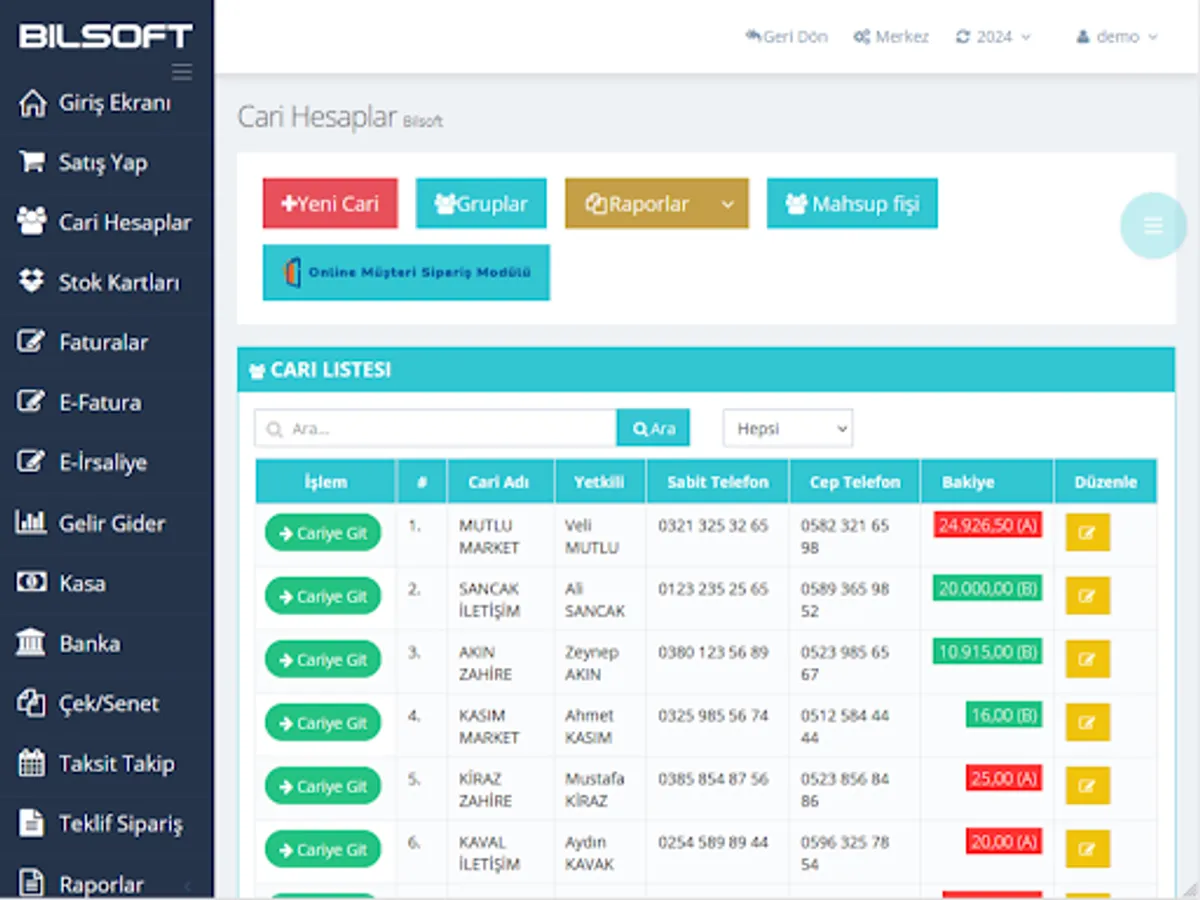Click the Yeni Cari button

click(330, 203)
